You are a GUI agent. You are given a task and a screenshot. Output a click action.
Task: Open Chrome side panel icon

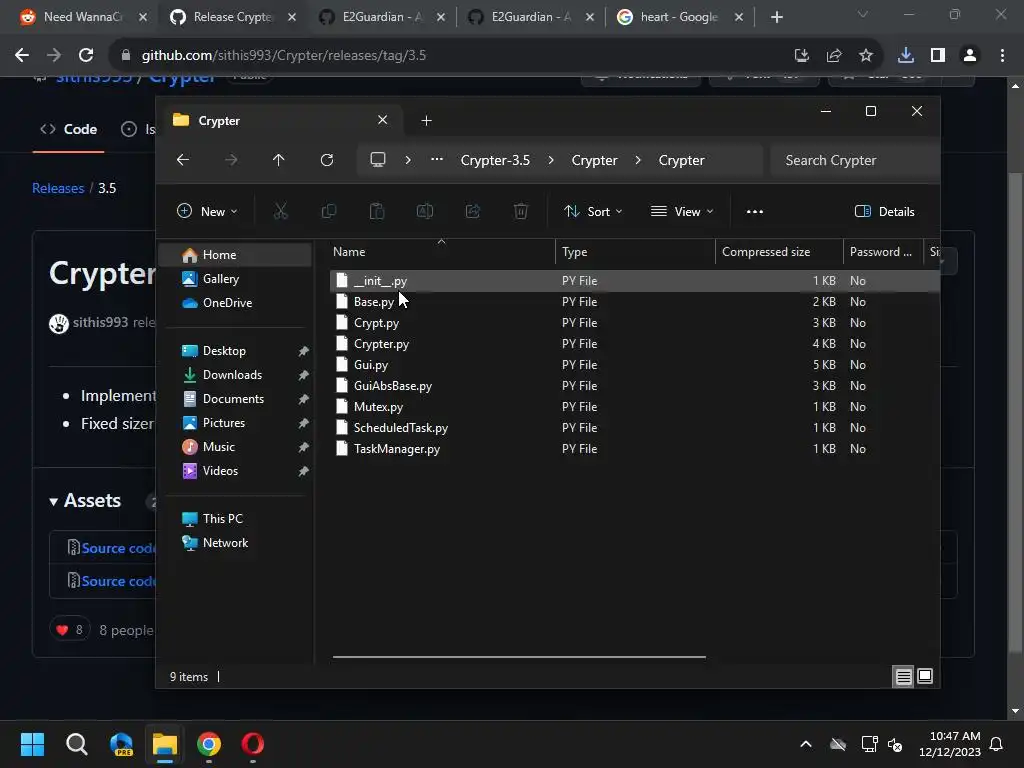[938, 56]
